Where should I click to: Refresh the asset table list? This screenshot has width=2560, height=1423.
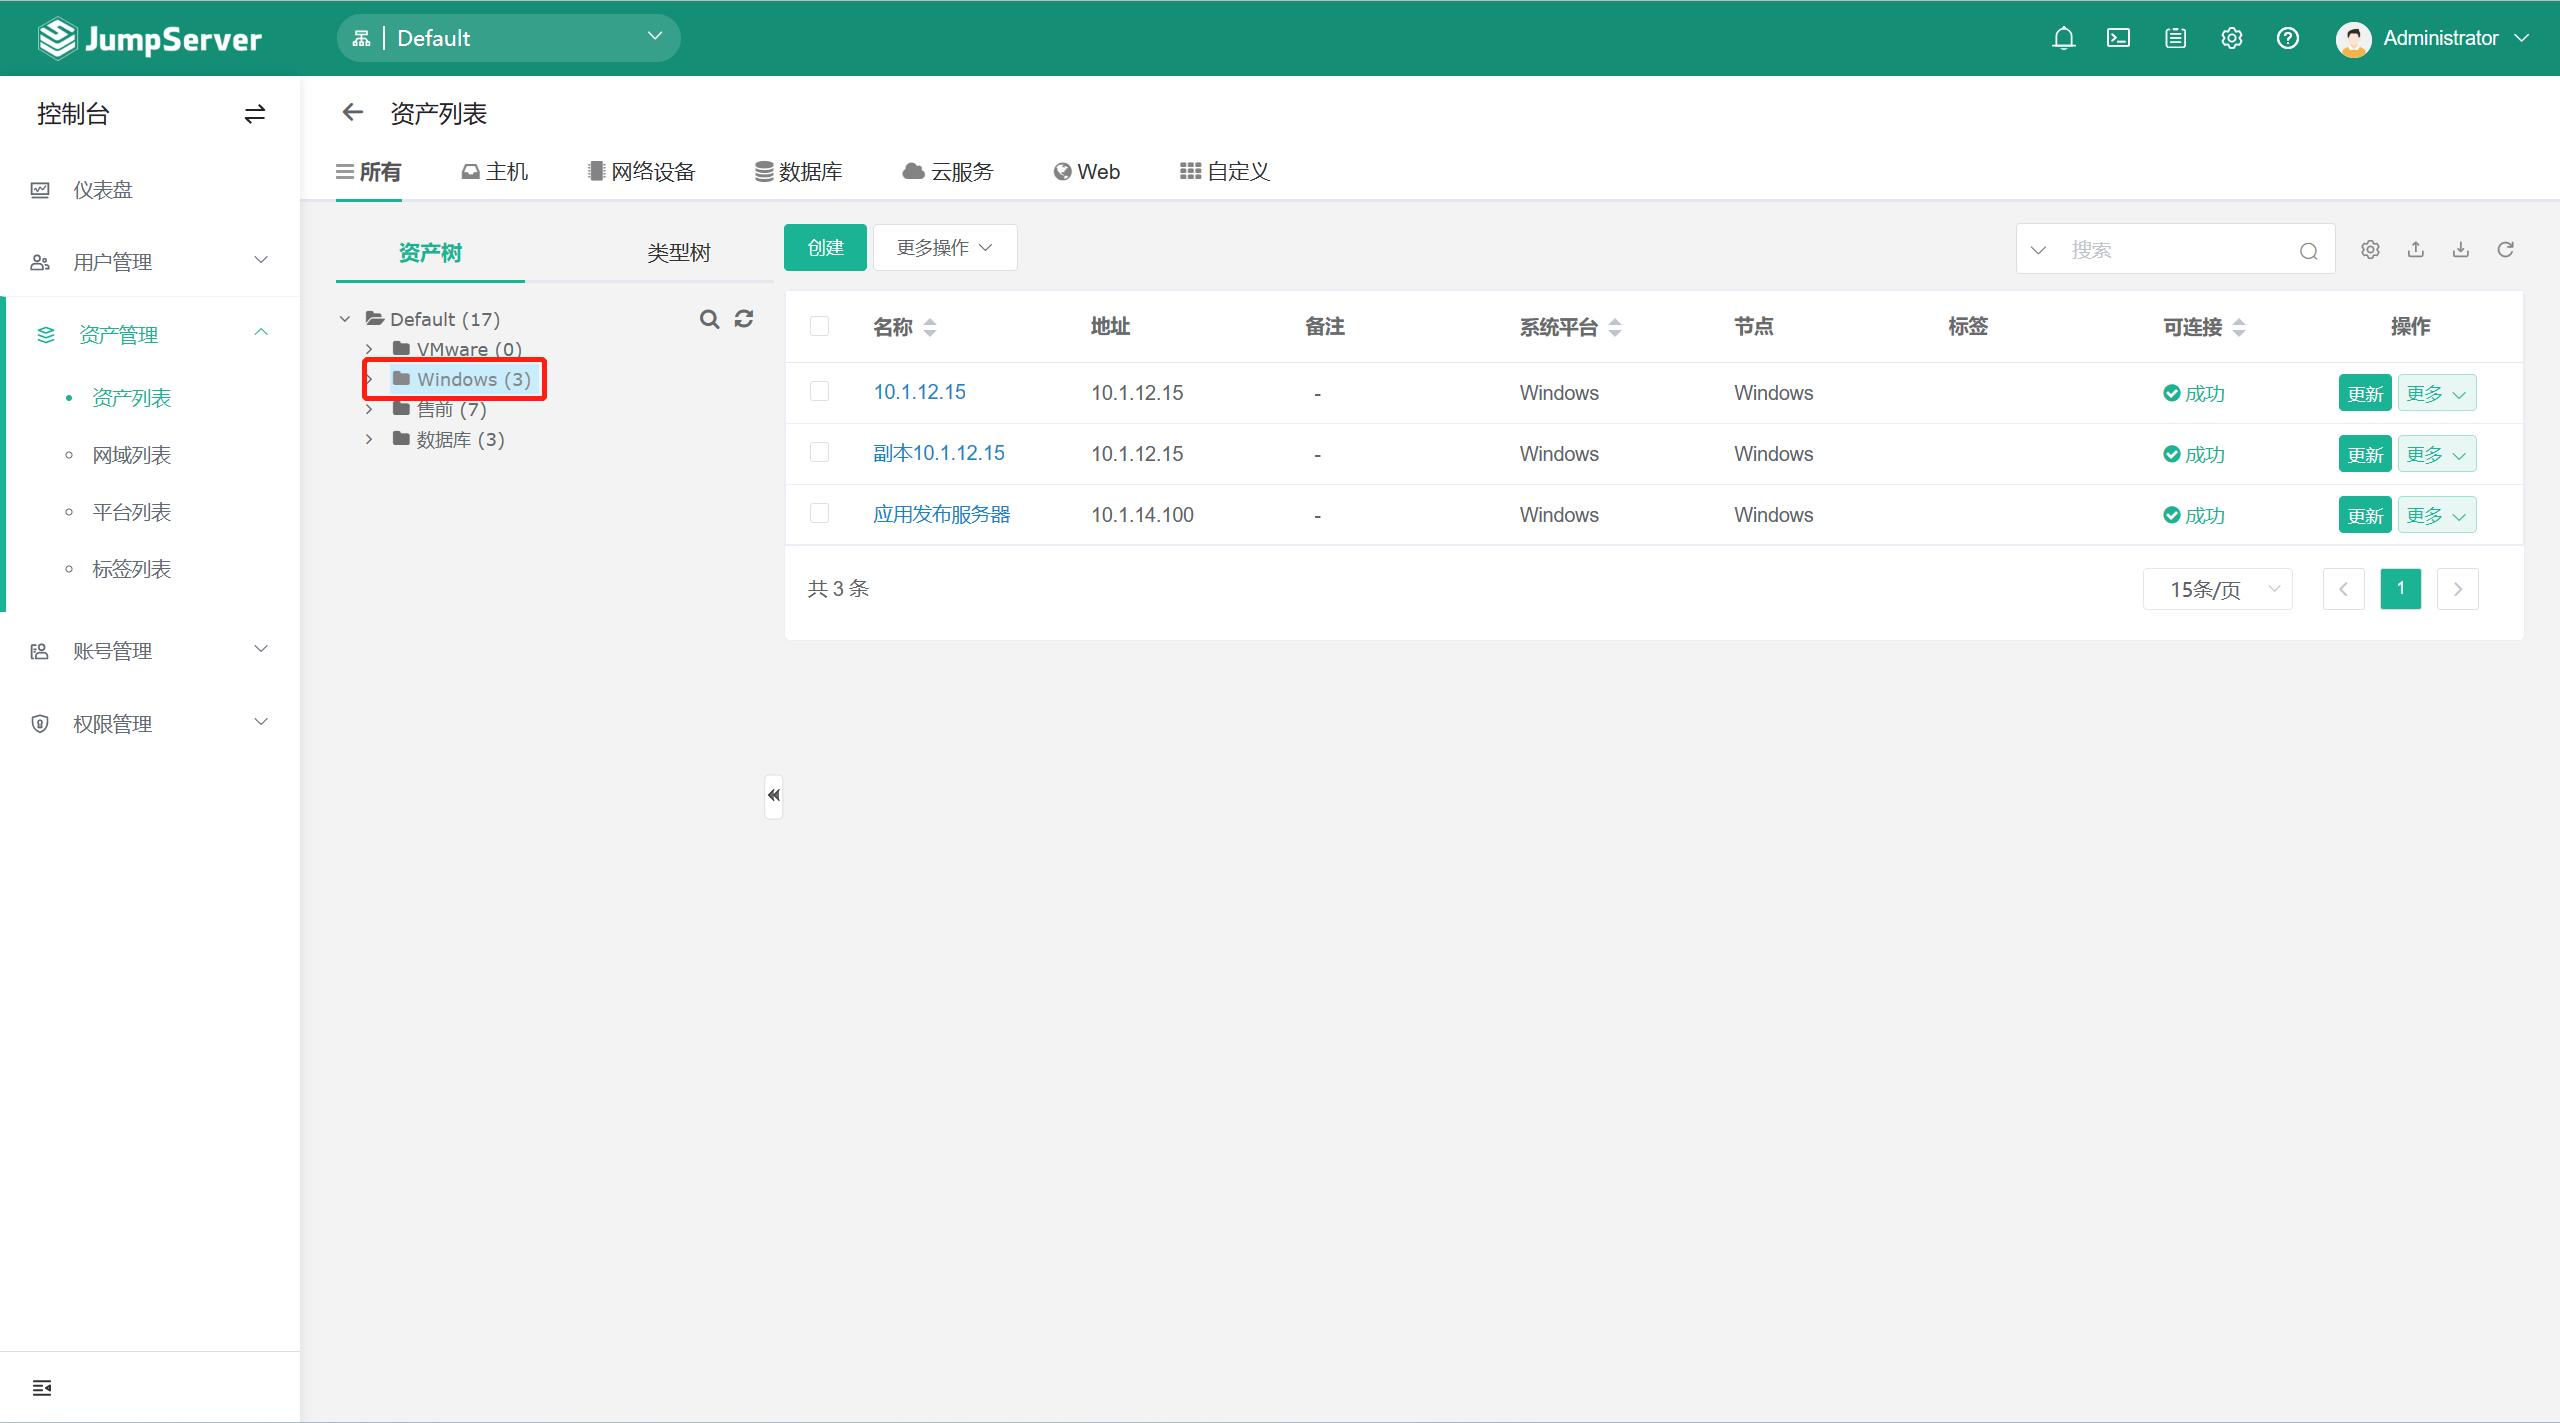(x=2505, y=250)
